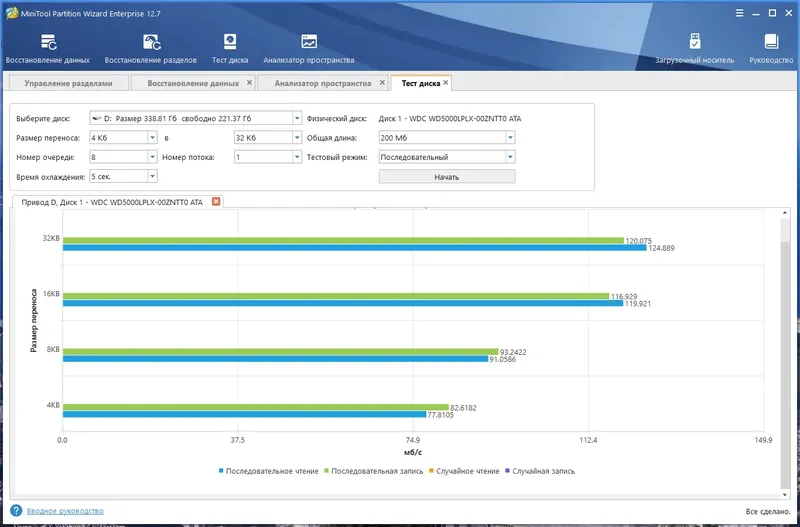This screenshot has height=527, width=800.
Task: Open the Восстановление данных toolbar icon
Action: [x=48, y=49]
